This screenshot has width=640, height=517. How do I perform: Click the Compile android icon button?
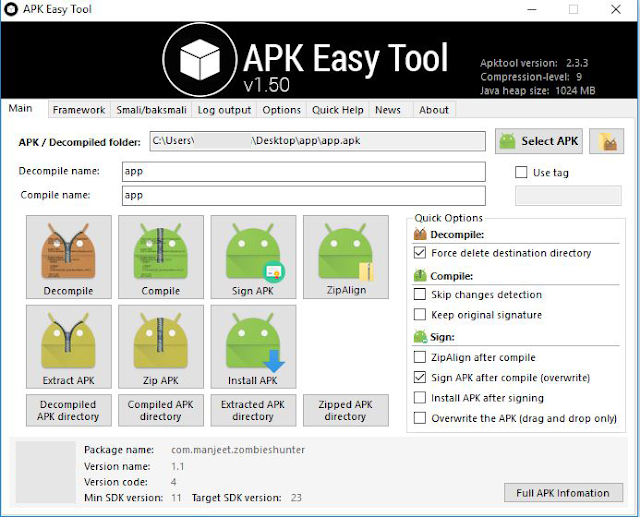point(161,257)
